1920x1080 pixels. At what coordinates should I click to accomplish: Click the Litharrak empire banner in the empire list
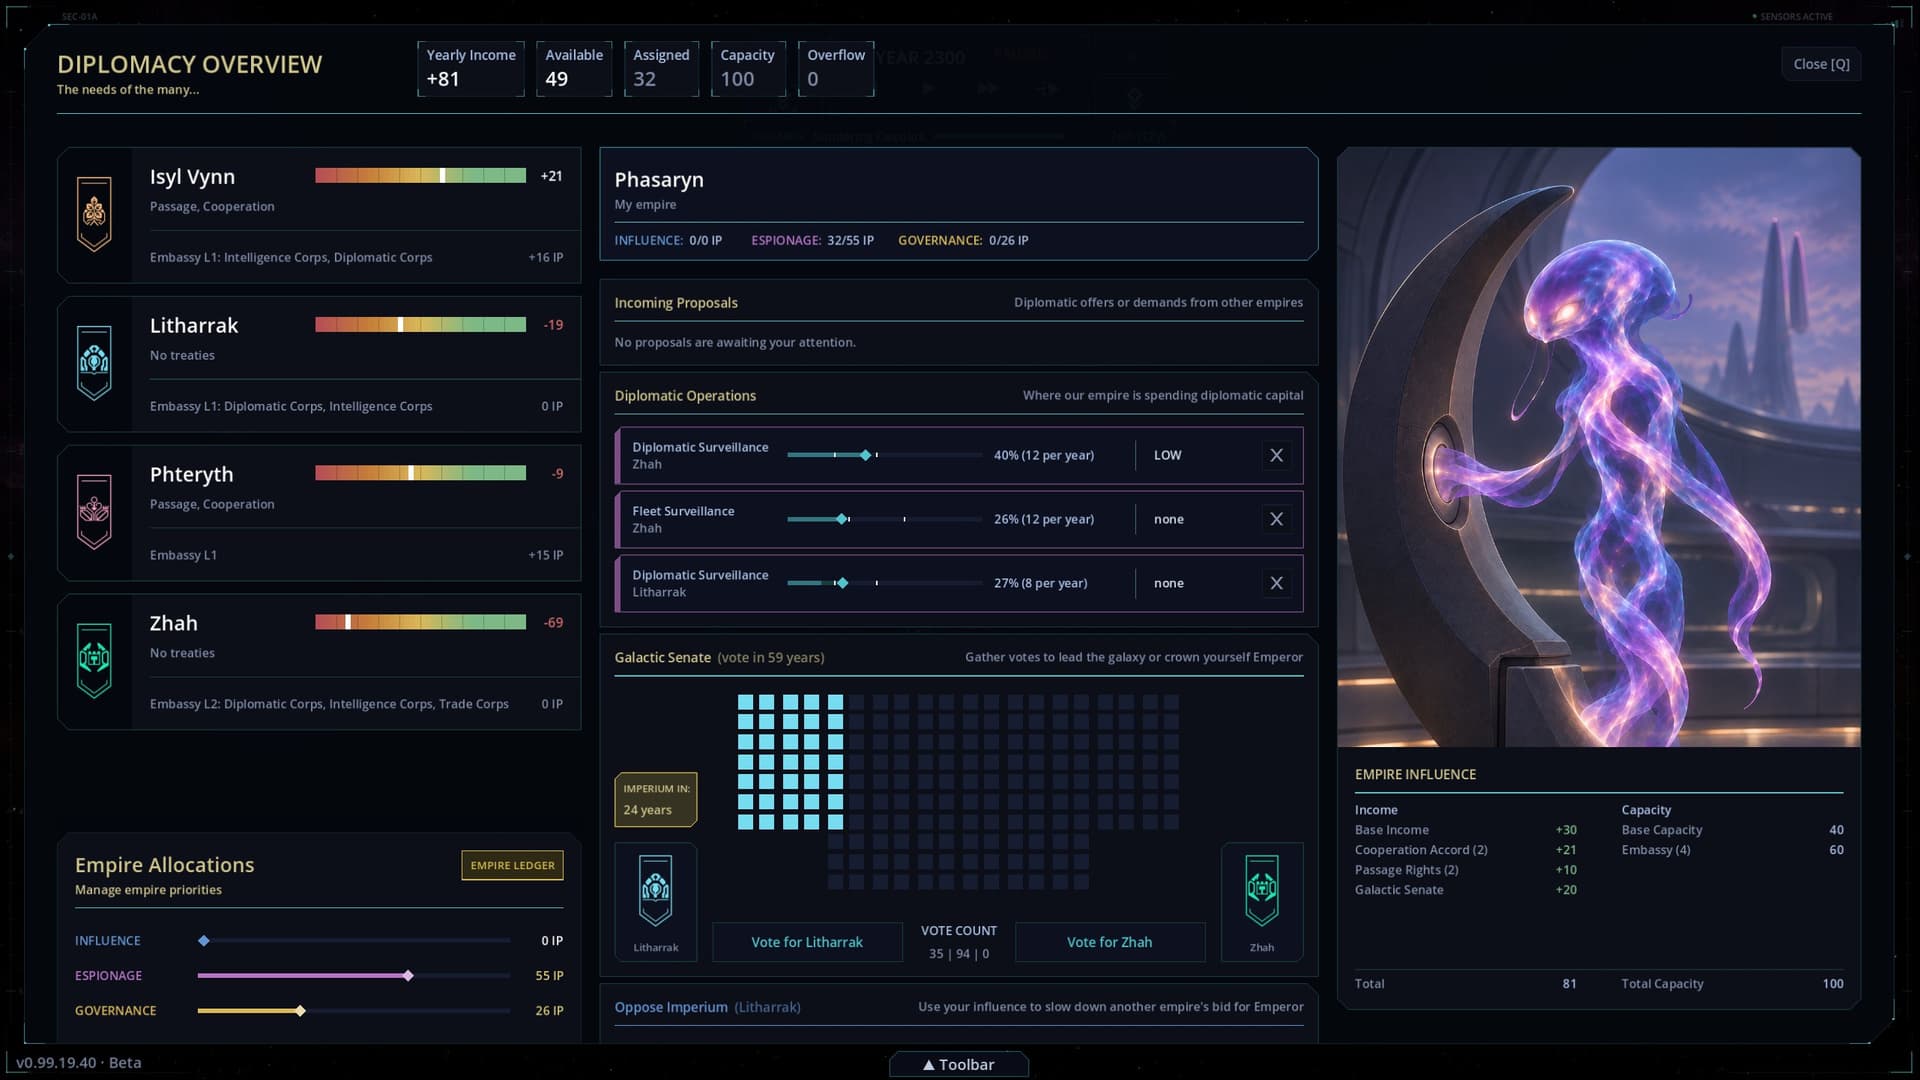click(94, 363)
